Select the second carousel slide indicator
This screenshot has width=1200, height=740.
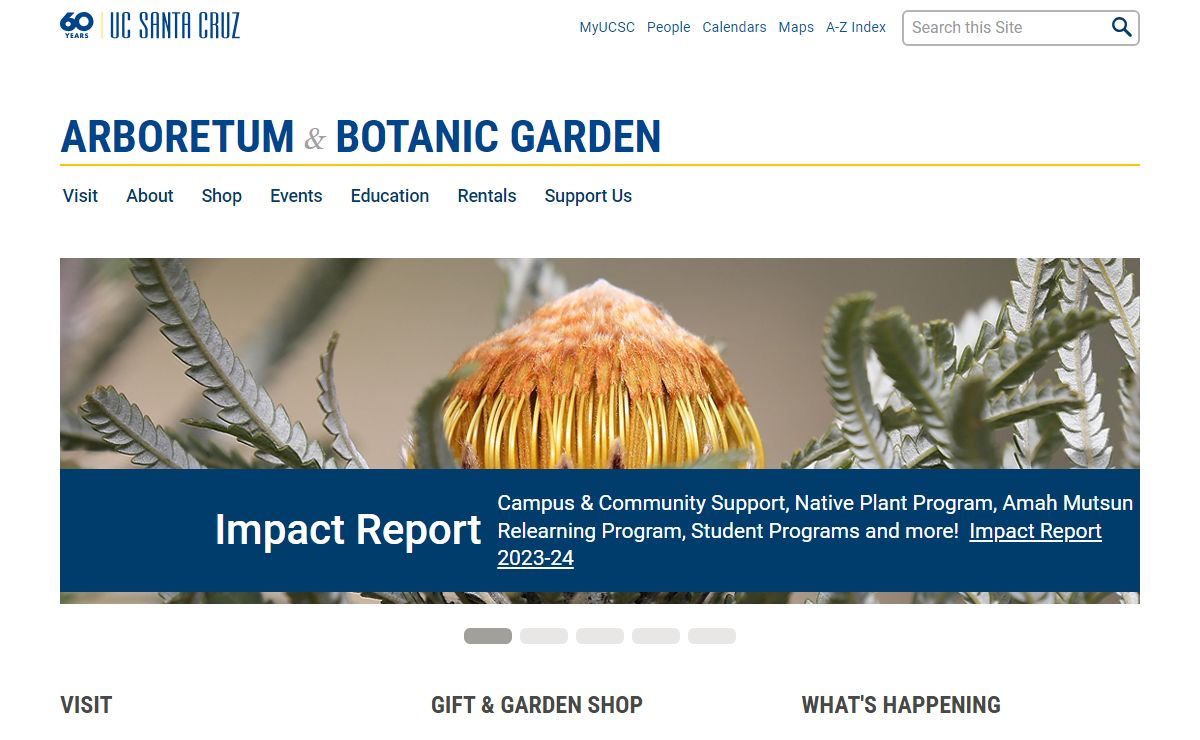[x=544, y=636]
